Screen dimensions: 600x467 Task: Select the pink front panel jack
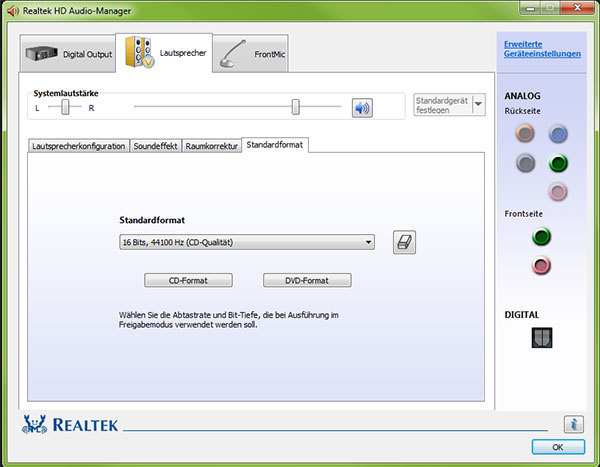(x=541, y=265)
